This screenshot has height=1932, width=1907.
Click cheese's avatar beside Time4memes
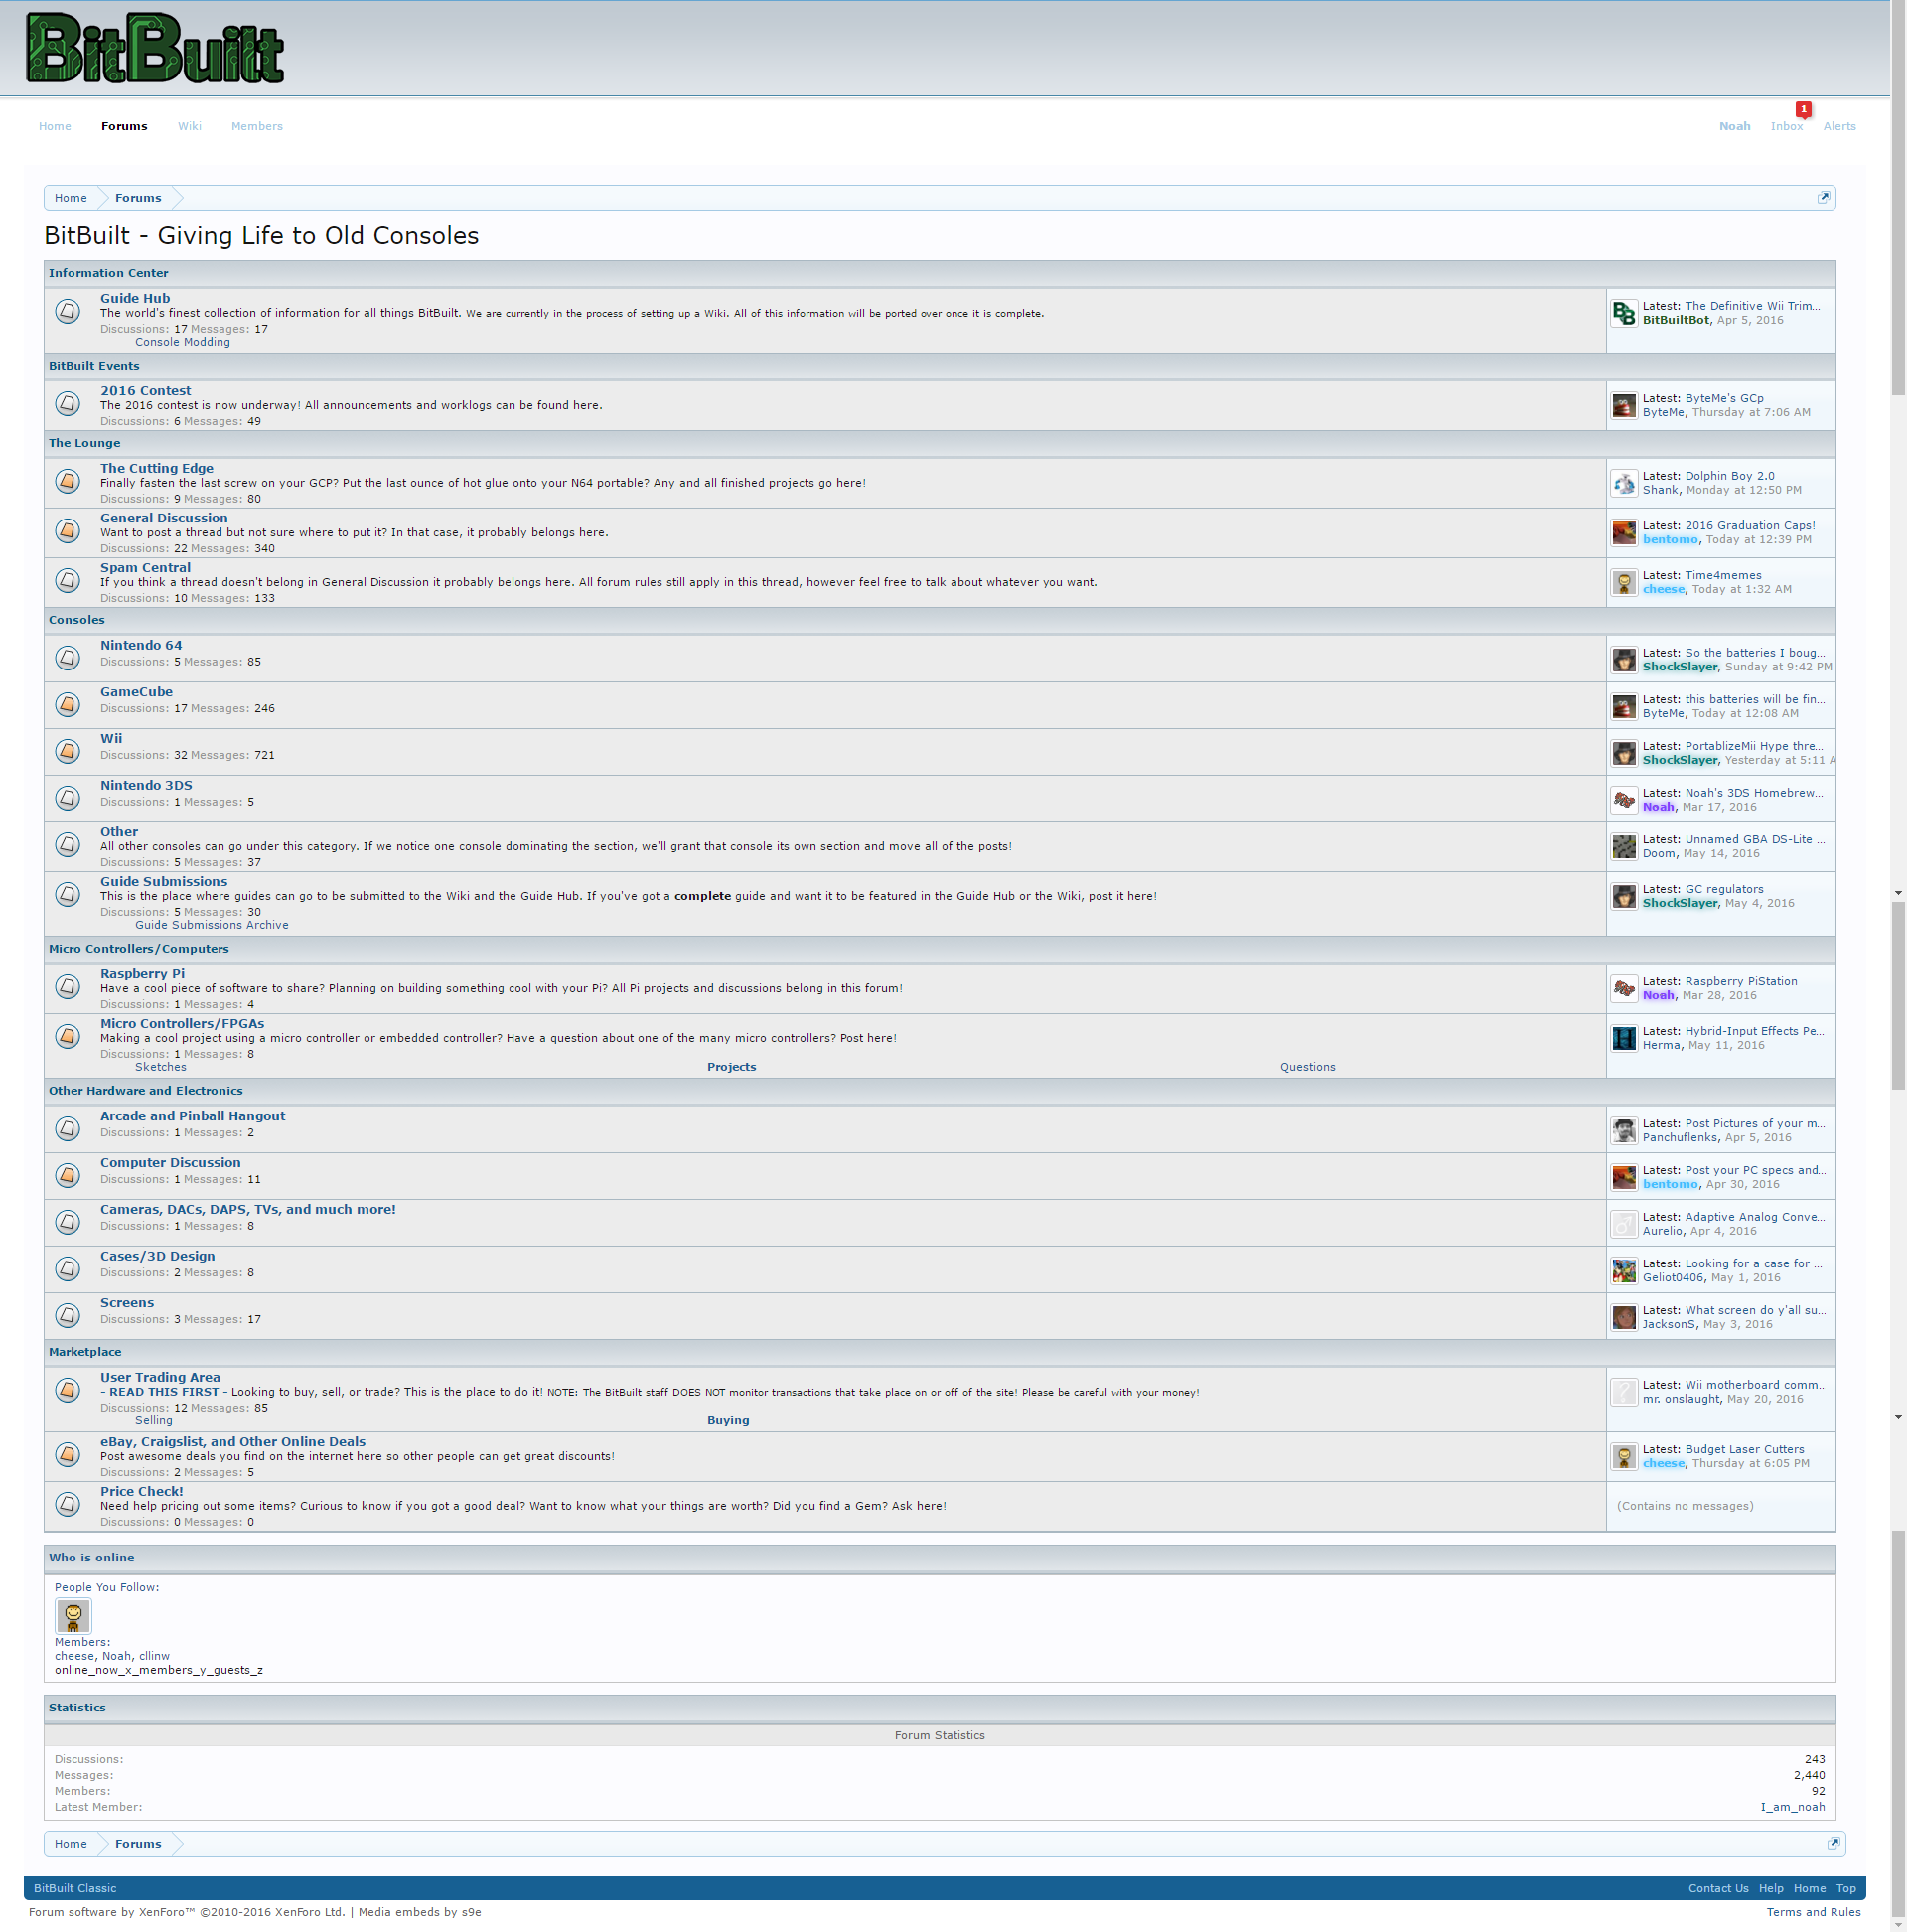tap(1624, 583)
